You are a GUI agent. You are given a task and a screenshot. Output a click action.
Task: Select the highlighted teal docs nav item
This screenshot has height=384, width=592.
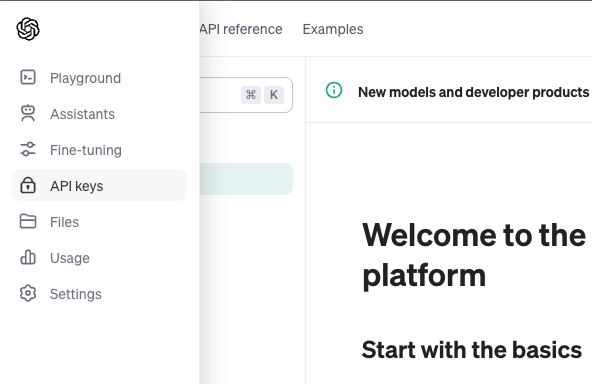246,179
